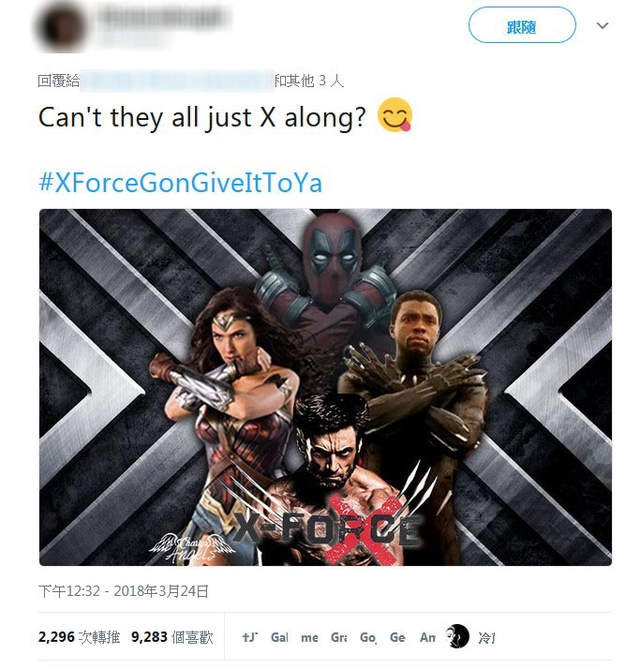View the 2,296 次轉推 retweets list
Image resolution: width=640 pixels, height=669 pixels.
click(79, 637)
